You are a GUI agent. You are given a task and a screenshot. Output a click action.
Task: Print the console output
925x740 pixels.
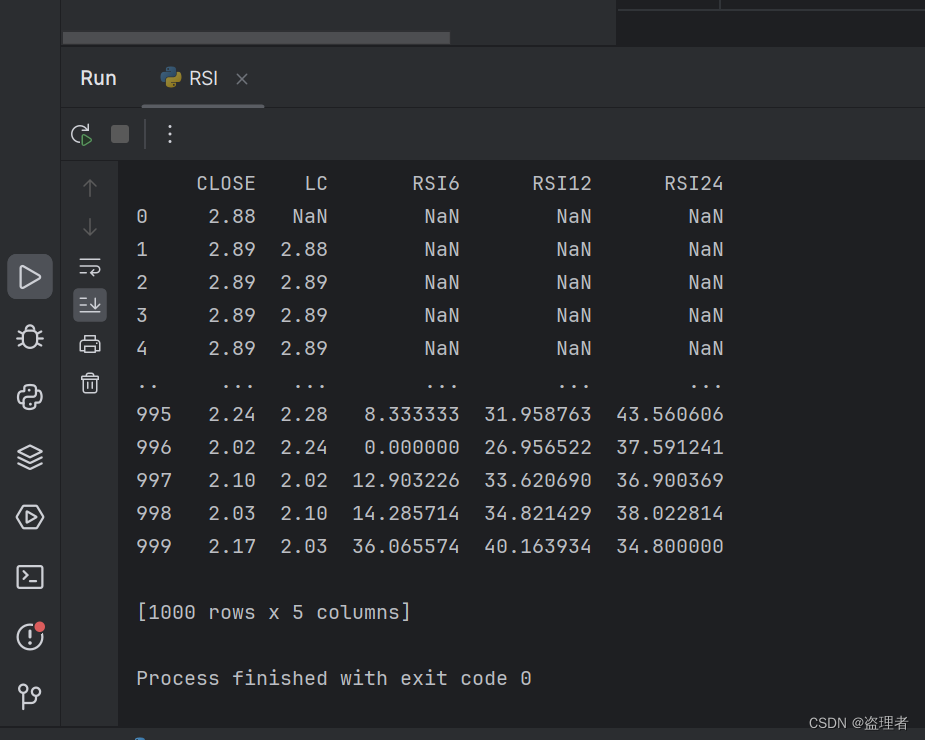[90, 344]
